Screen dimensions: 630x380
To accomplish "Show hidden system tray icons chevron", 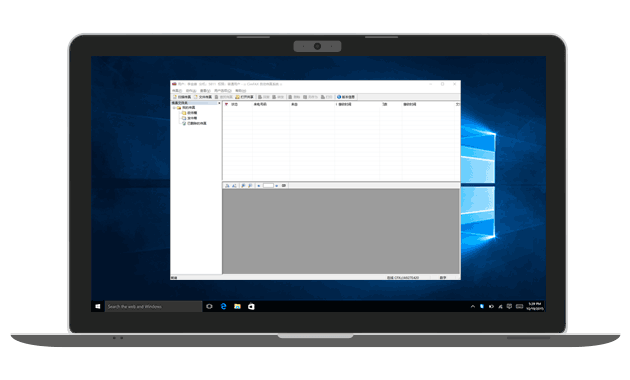I will pyautogui.click(x=472, y=306).
